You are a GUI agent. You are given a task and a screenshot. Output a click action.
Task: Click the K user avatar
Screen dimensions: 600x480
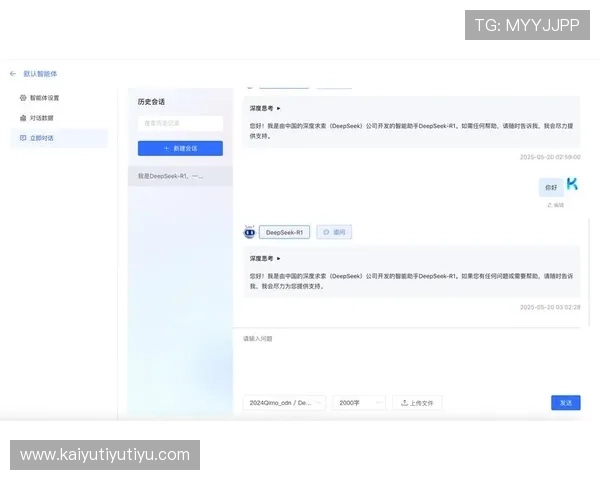[572, 184]
